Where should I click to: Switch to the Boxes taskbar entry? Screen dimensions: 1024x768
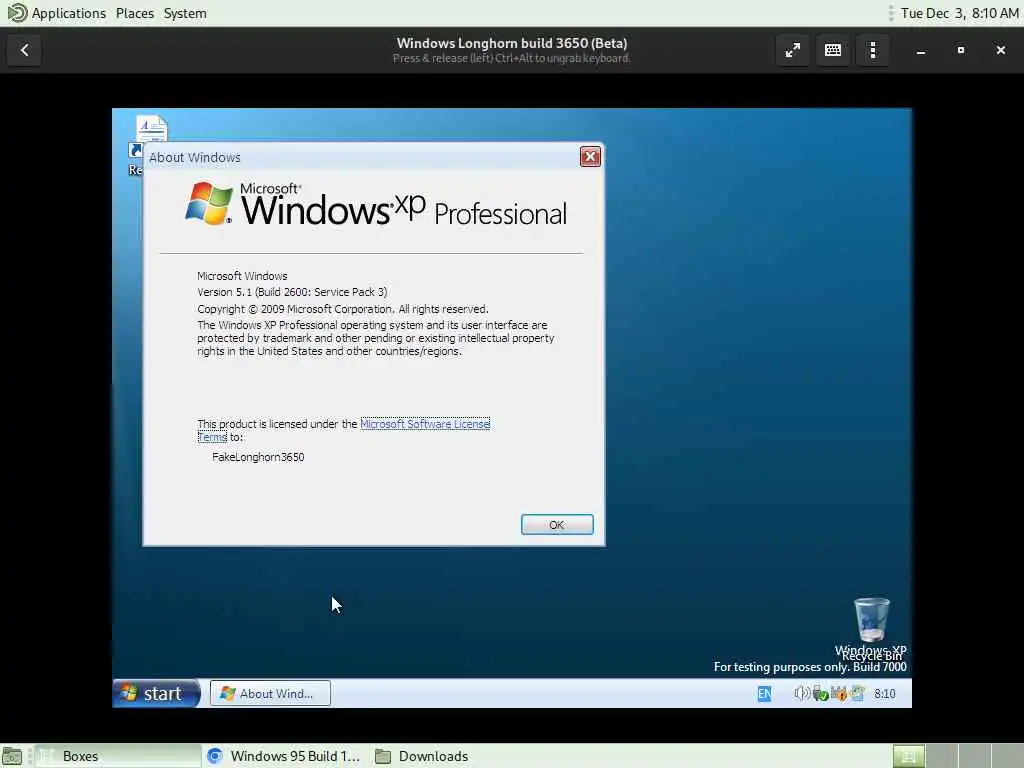tap(118, 756)
